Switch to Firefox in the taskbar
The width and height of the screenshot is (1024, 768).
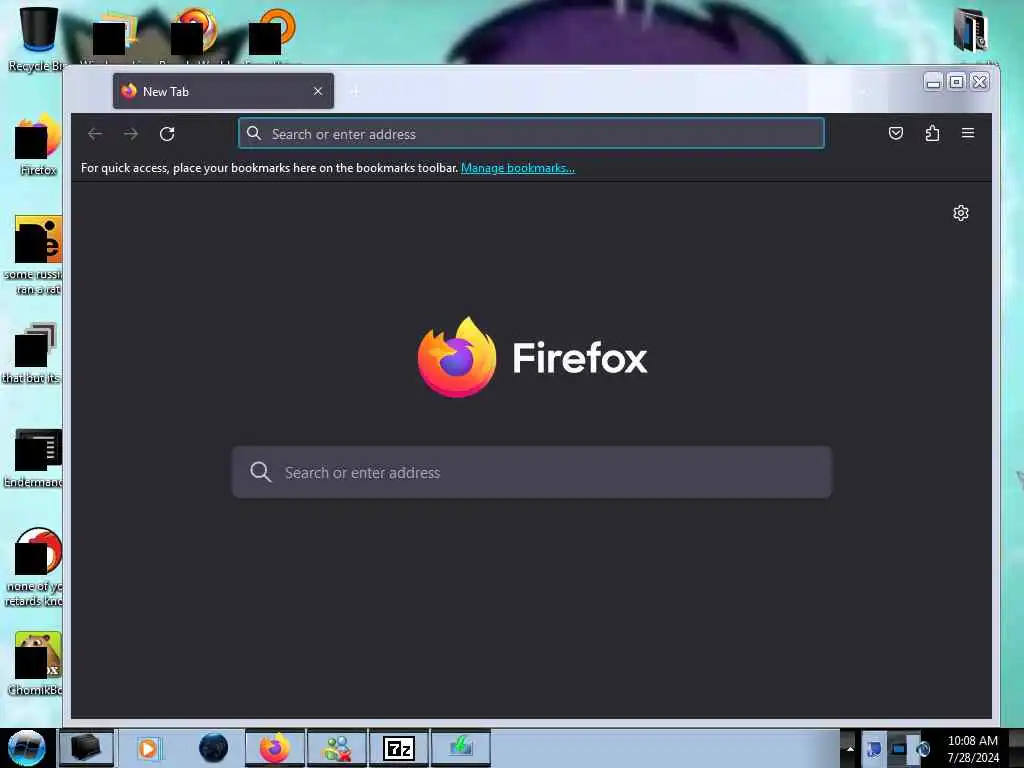coord(274,748)
